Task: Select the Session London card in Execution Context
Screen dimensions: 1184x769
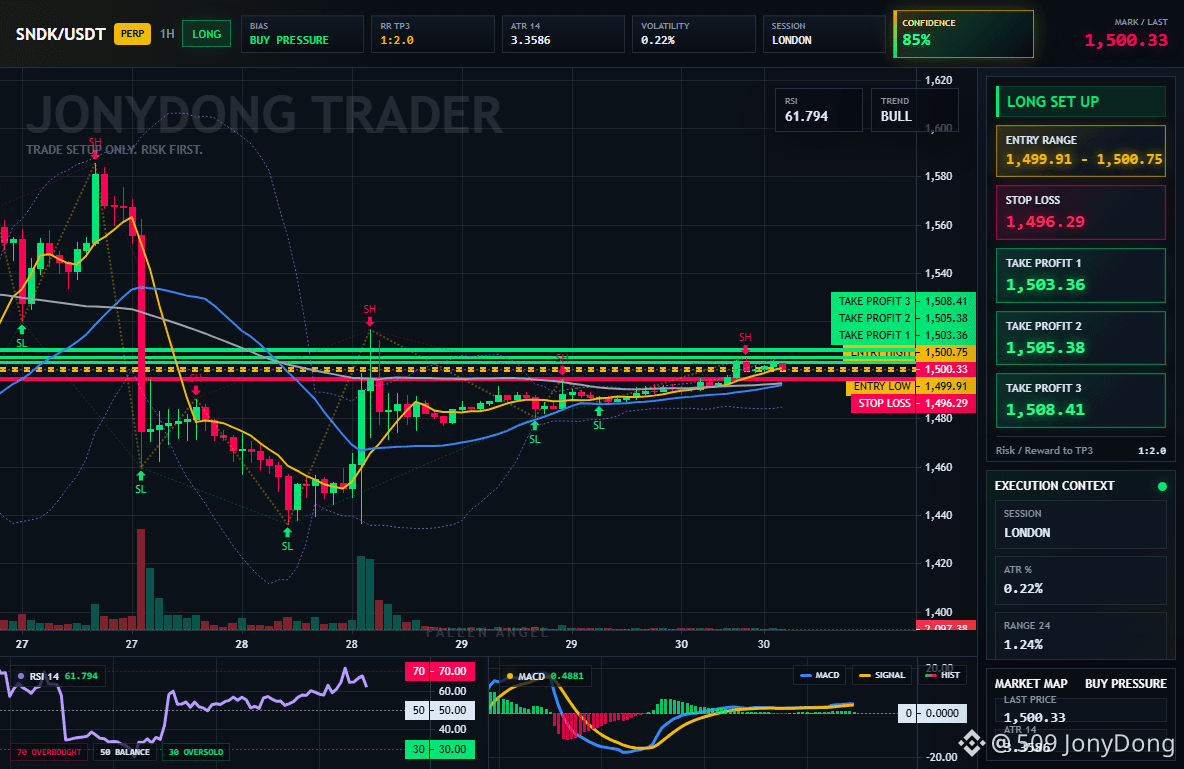Action: [1081, 523]
